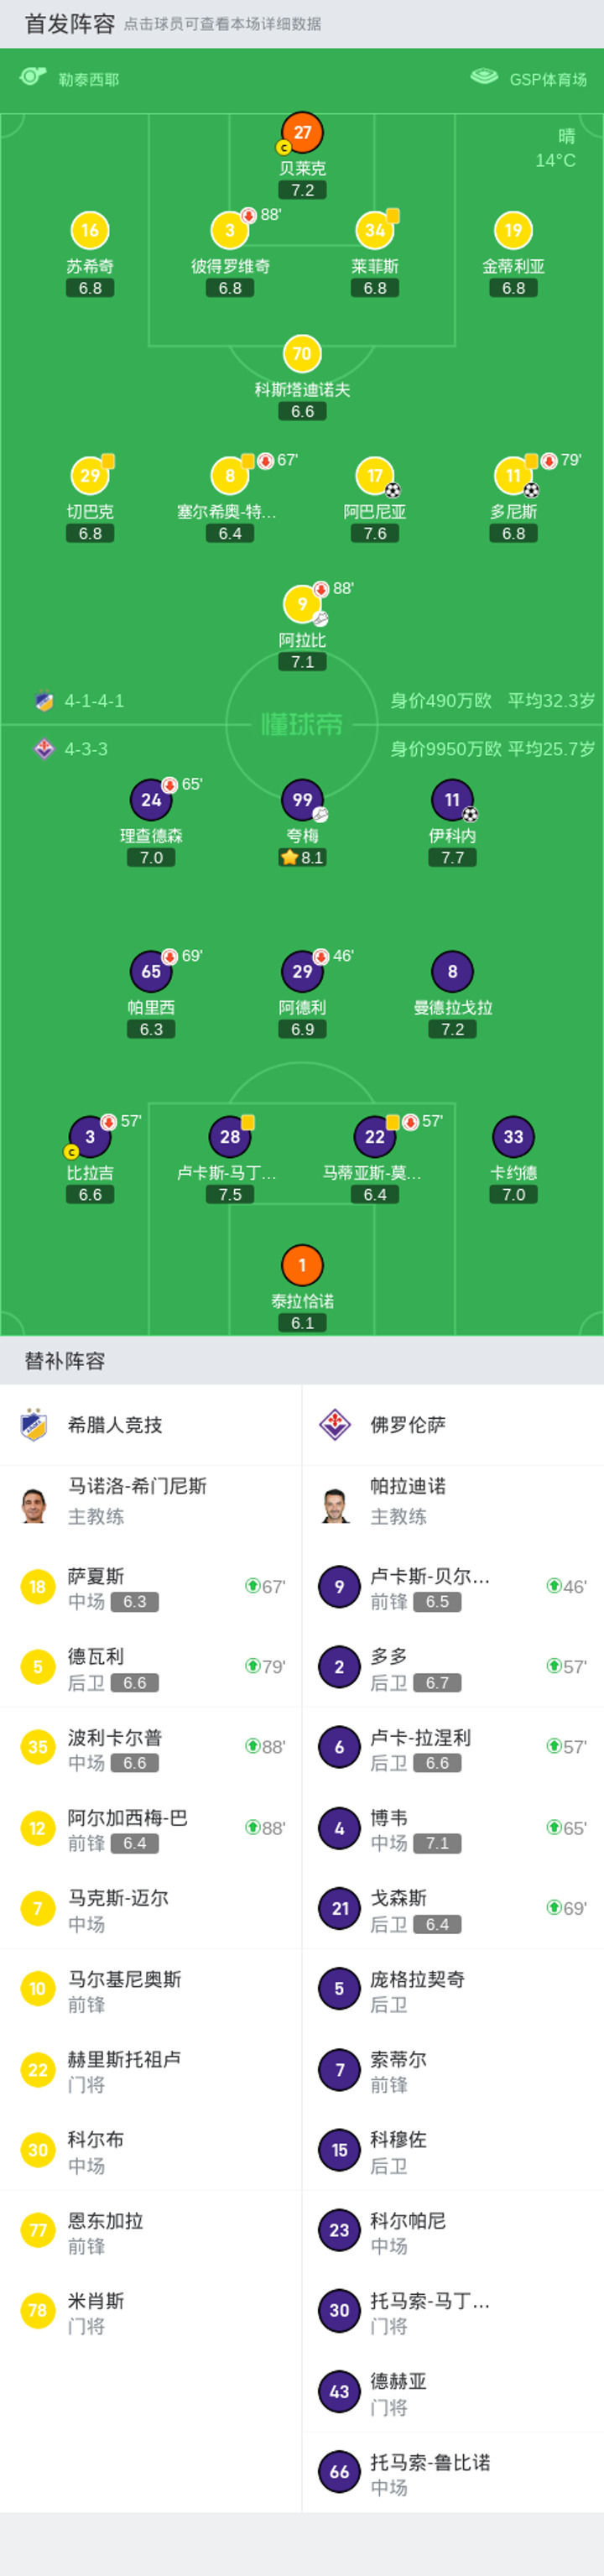This screenshot has width=604, height=2576.
Task: Click yellow team crest beside 4-1-4-1 formation
Action: coord(44,701)
